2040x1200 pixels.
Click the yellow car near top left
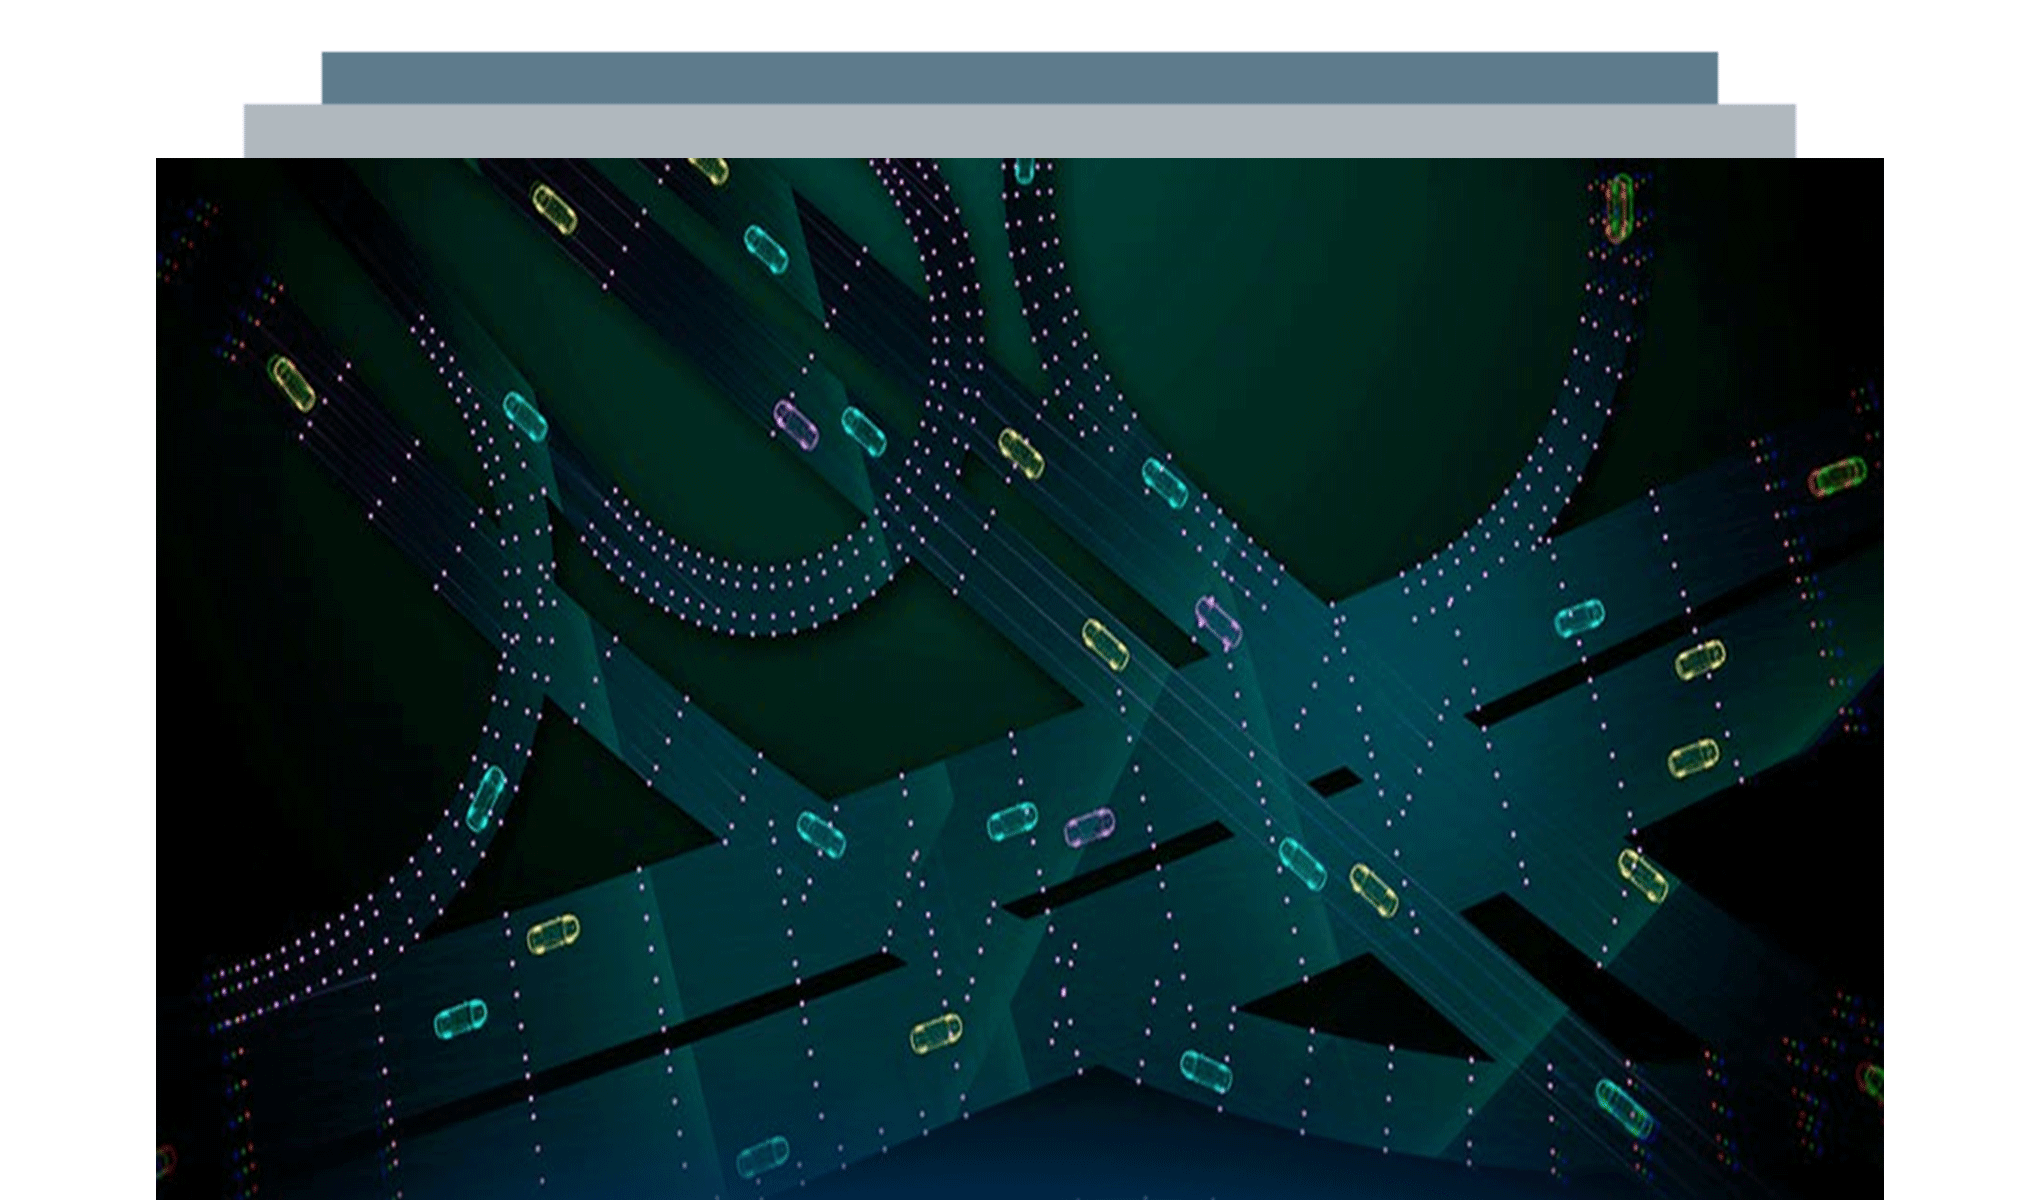(554, 209)
